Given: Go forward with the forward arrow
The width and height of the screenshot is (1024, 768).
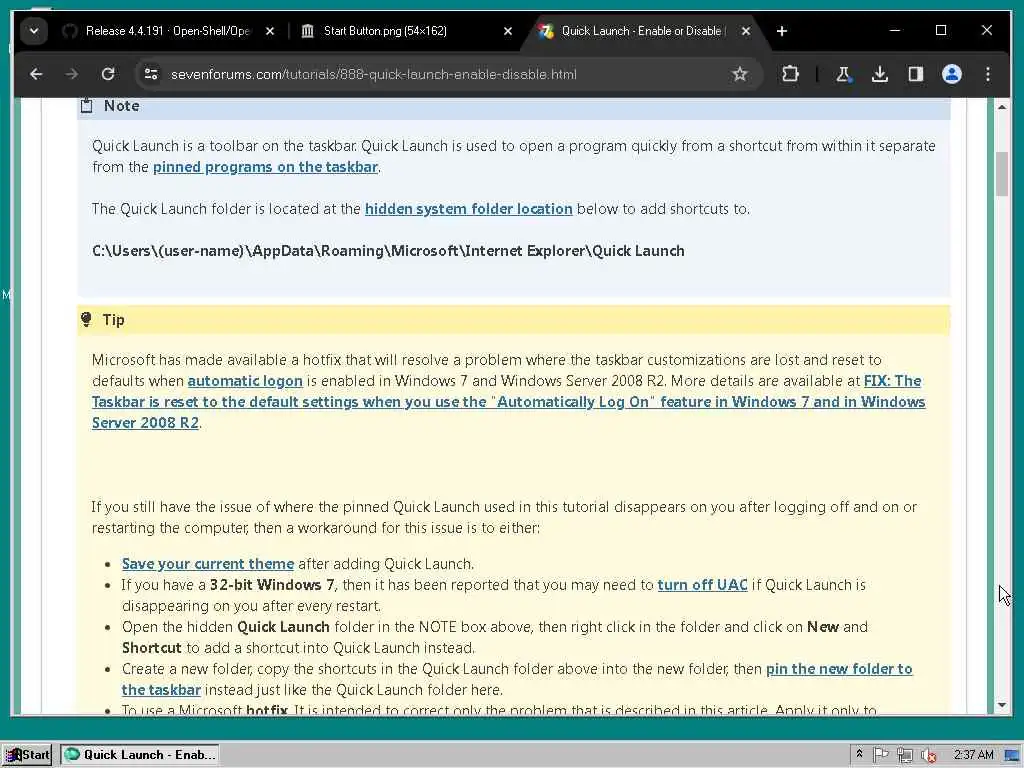Looking at the screenshot, I should click(72, 74).
